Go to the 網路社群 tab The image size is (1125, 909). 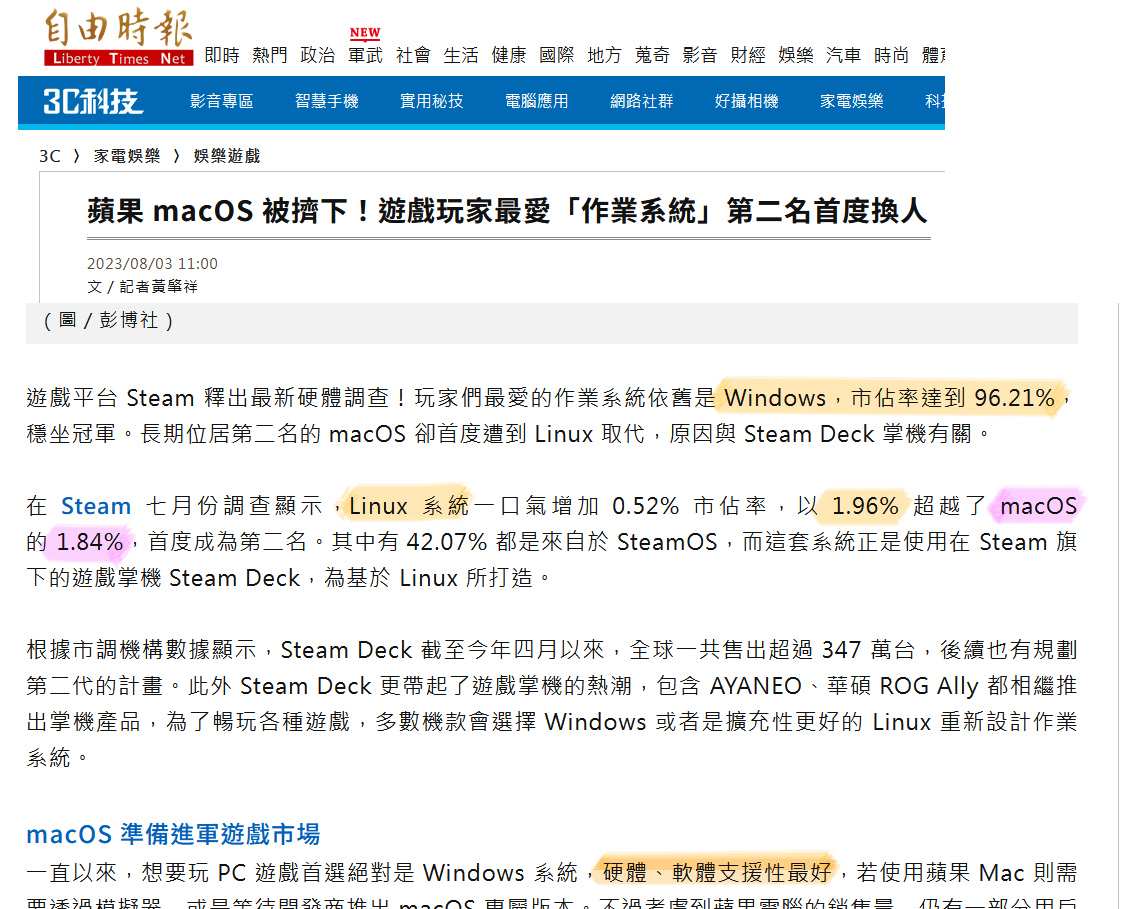click(641, 101)
